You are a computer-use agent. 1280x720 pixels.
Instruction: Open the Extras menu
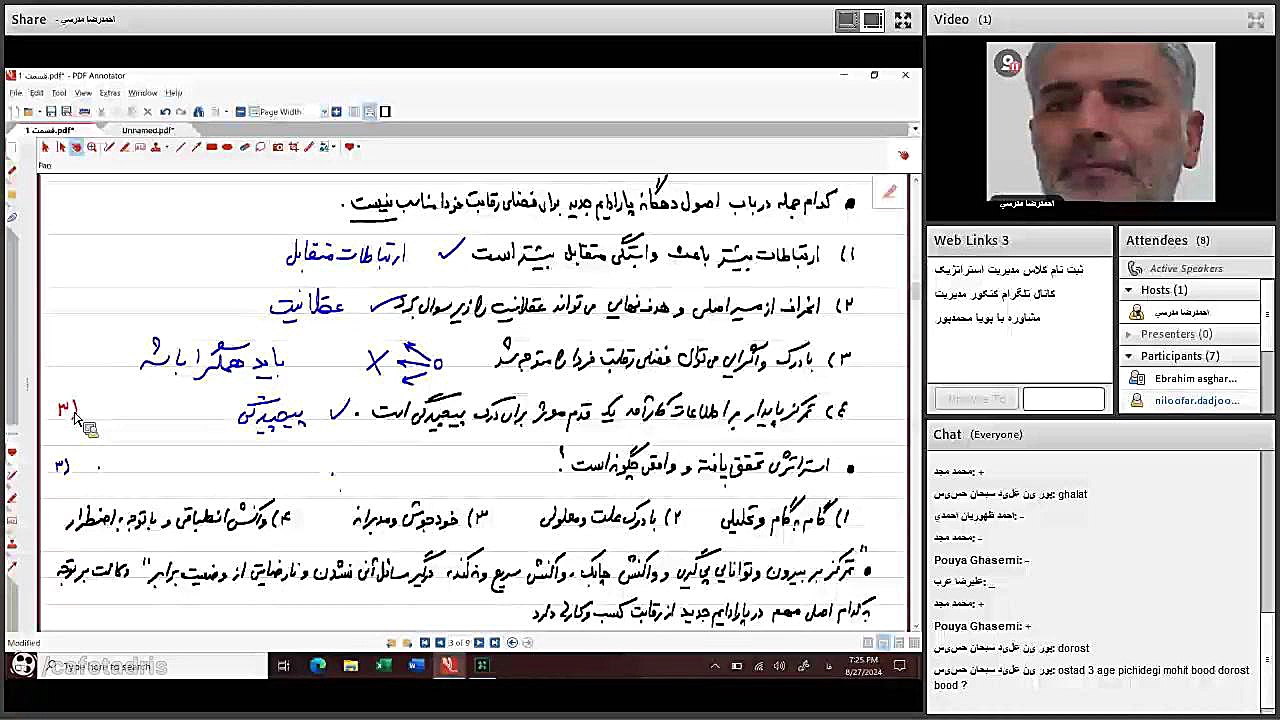(x=109, y=93)
